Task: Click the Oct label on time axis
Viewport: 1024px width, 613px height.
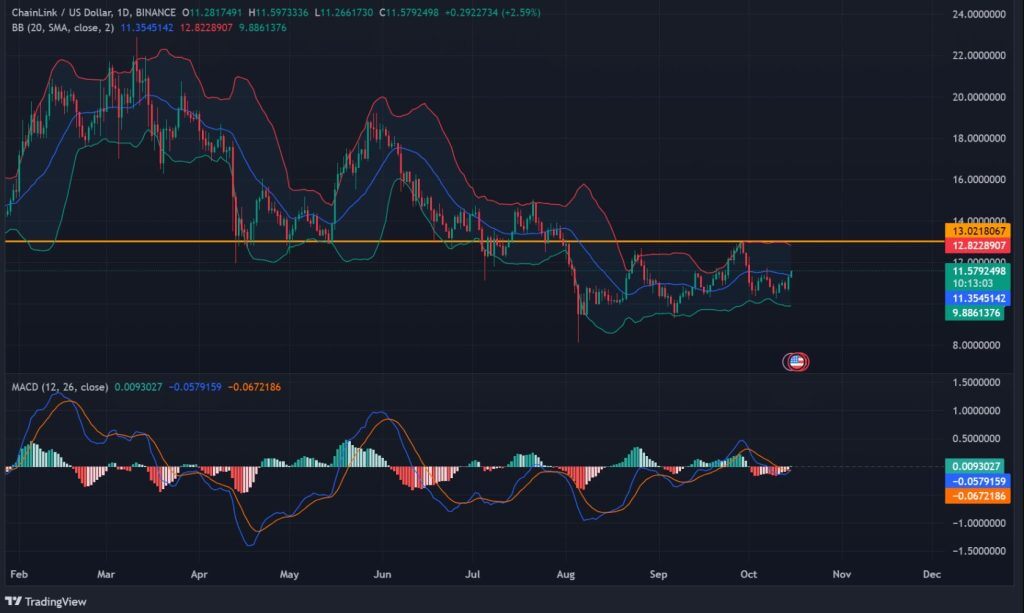Action: click(748, 575)
